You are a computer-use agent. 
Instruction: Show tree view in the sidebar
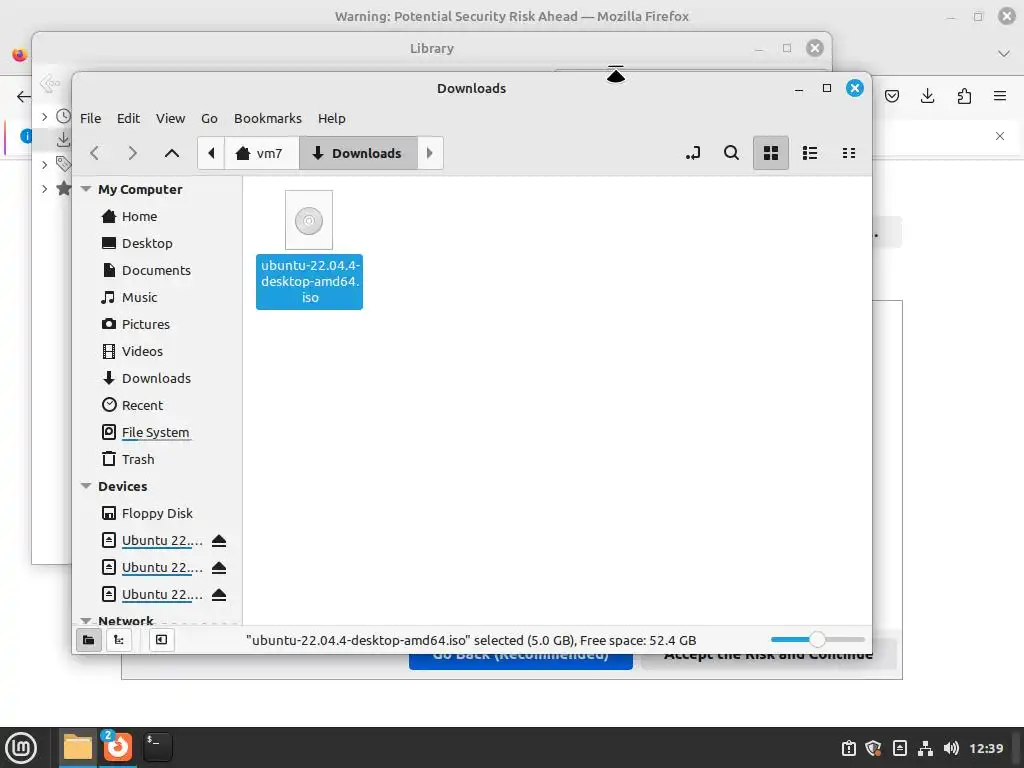pyautogui.click(x=119, y=640)
